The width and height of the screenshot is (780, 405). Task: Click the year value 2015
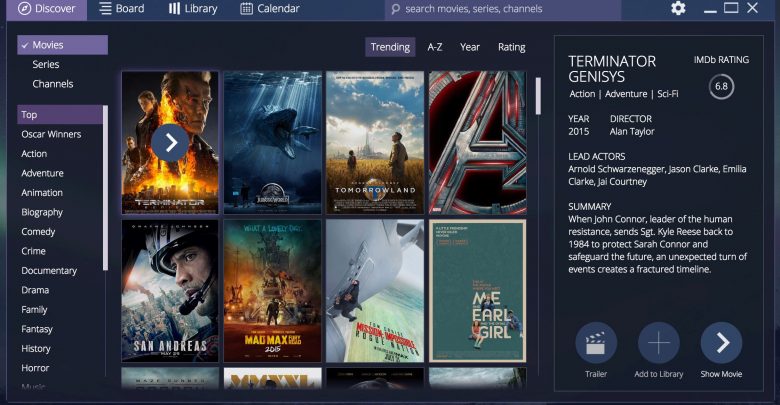coord(579,132)
